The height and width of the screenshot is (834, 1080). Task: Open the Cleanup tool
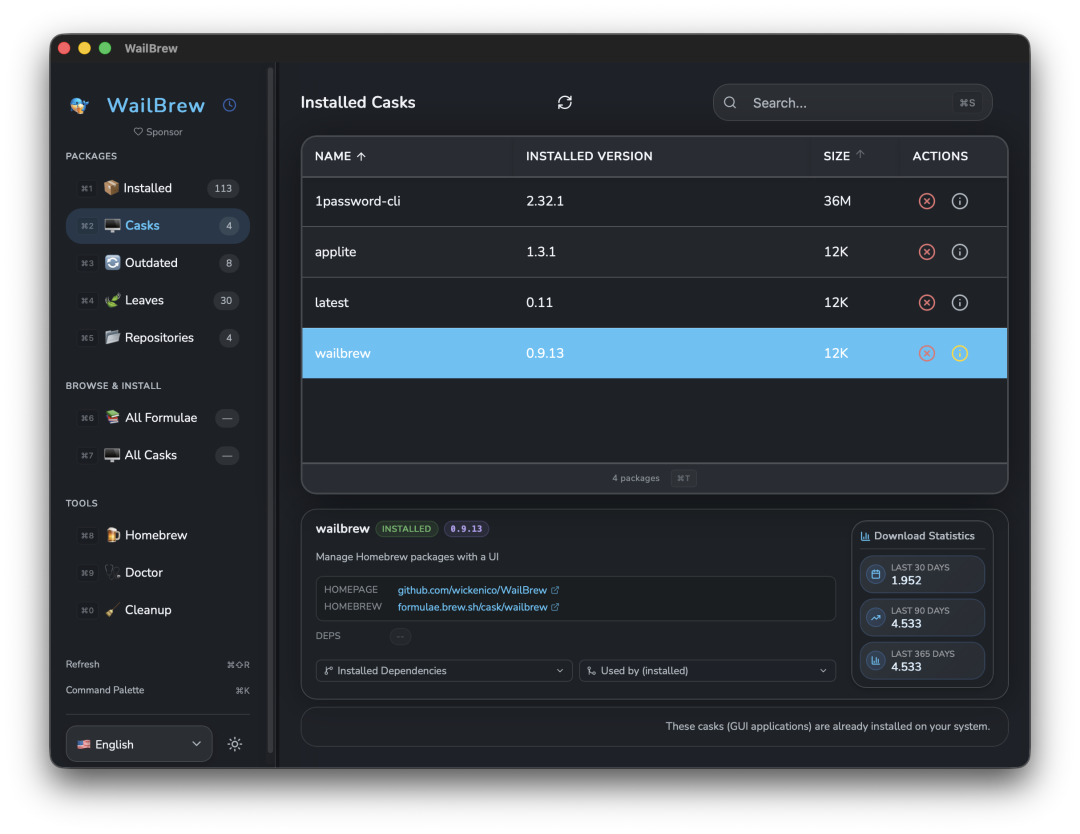pos(158,609)
